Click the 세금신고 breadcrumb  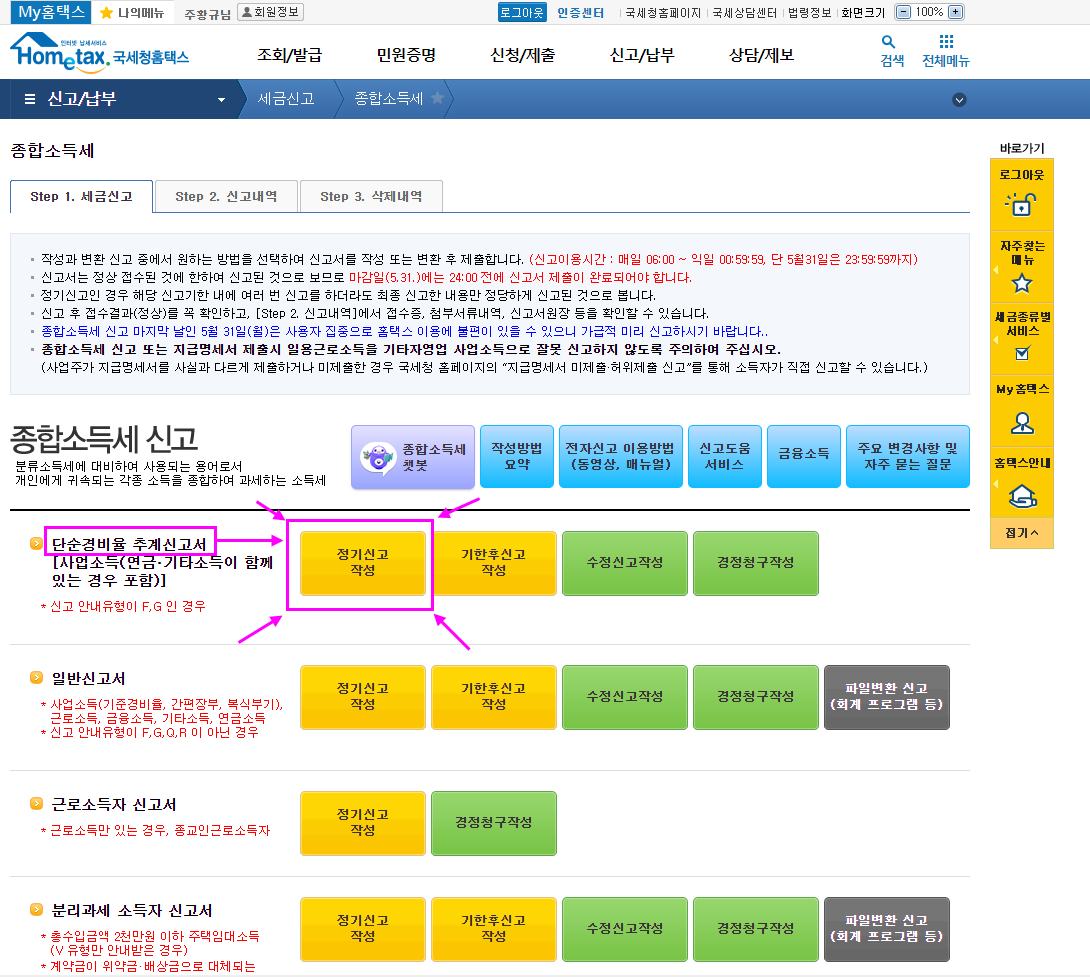point(286,99)
